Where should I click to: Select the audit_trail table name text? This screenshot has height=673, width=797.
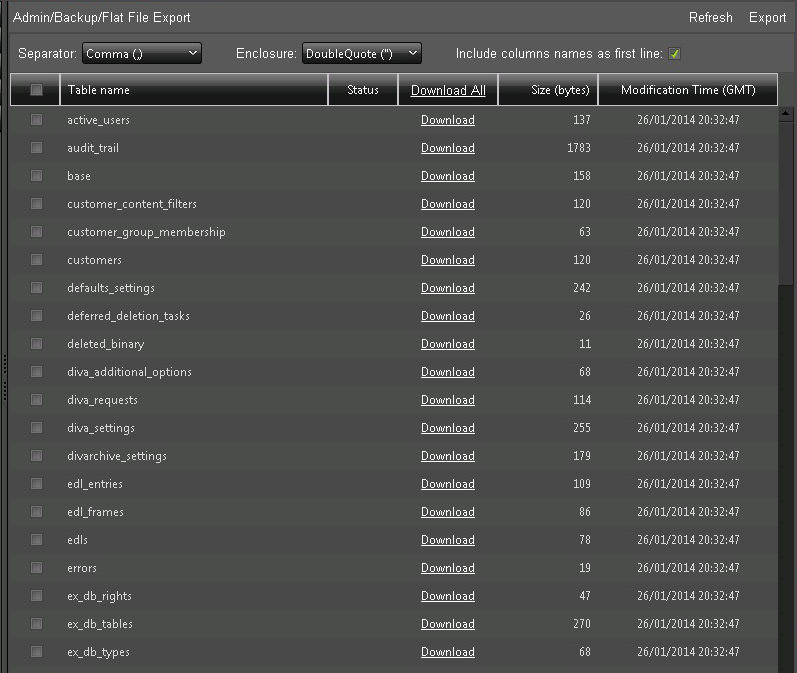(93, 148)
